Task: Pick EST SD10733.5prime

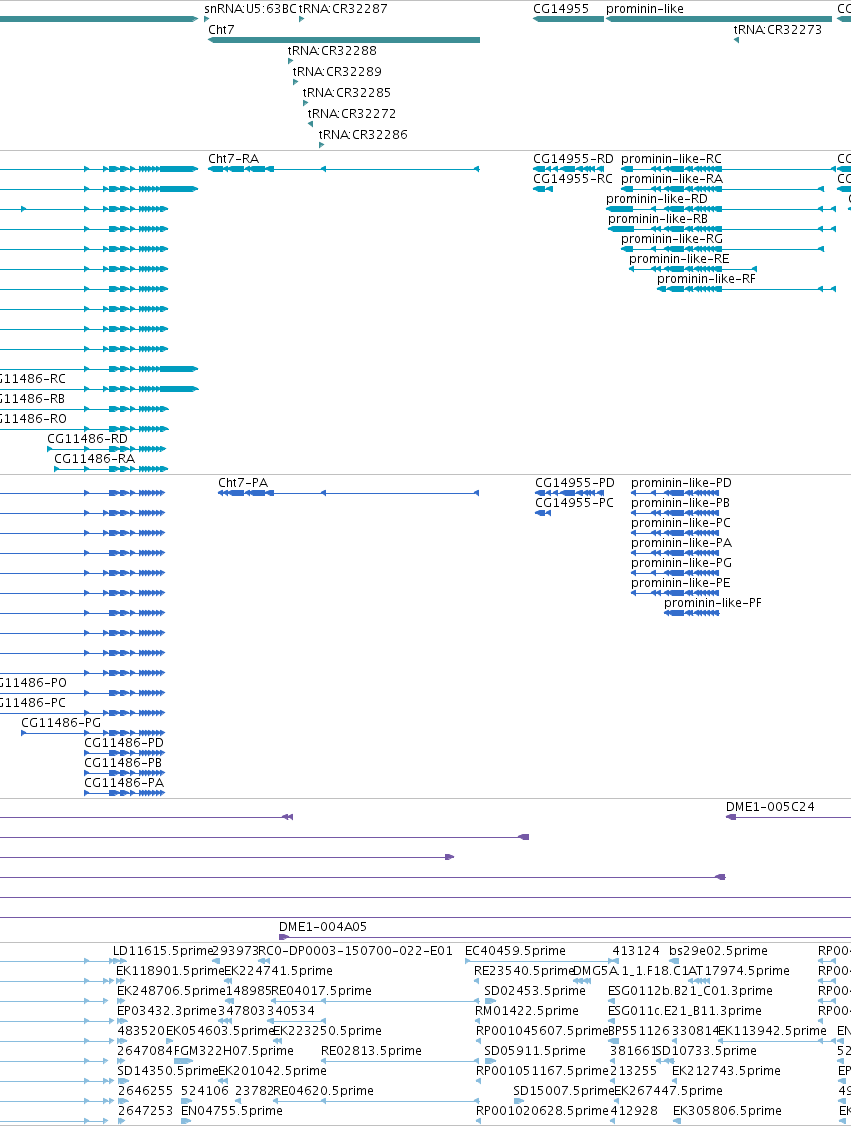Action: click(x=706, y=1051)
